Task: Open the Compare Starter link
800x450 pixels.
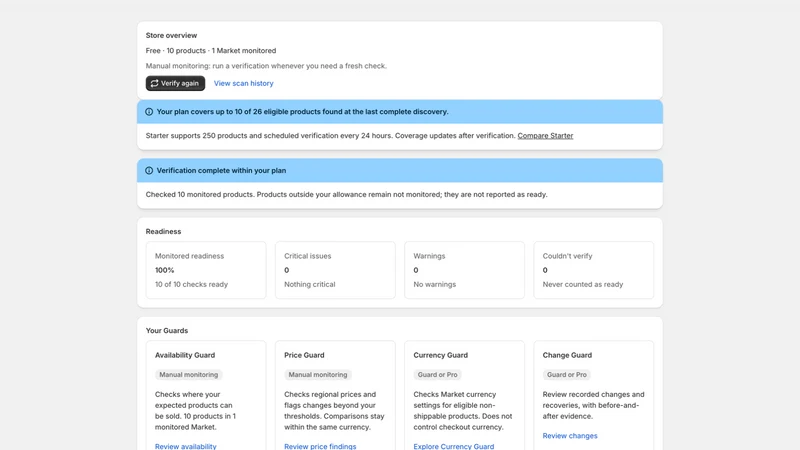Action: pos(545,136)
